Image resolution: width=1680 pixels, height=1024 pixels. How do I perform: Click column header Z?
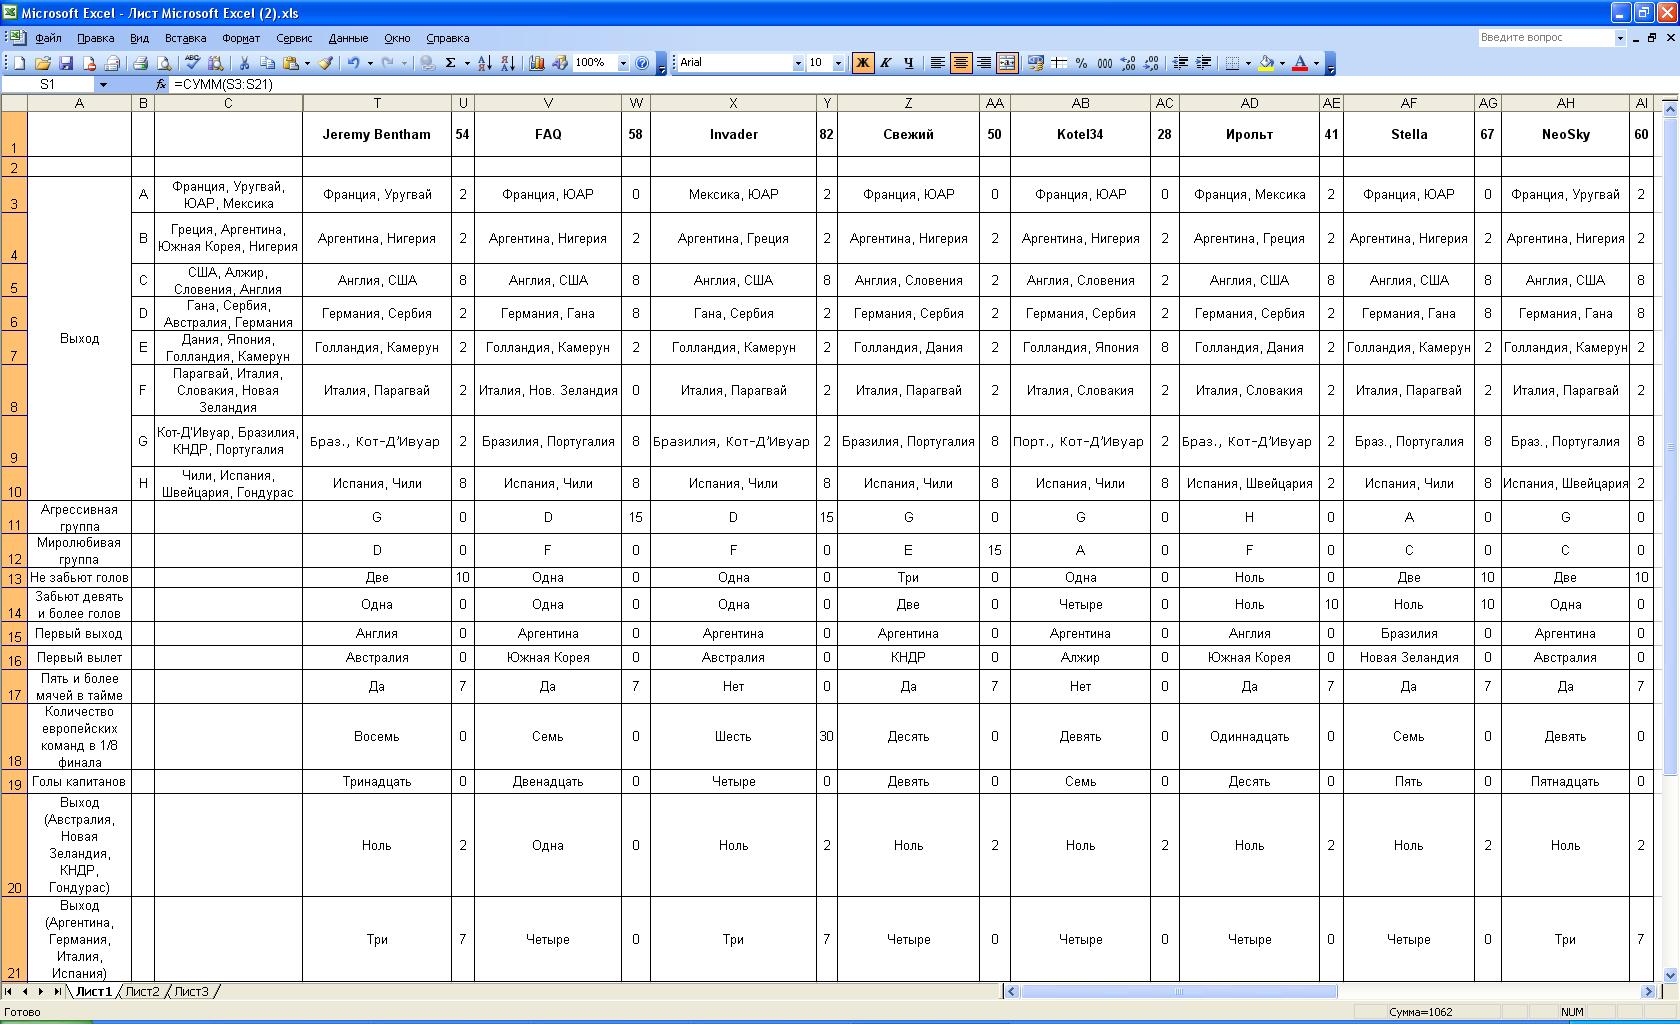[908, 103]
